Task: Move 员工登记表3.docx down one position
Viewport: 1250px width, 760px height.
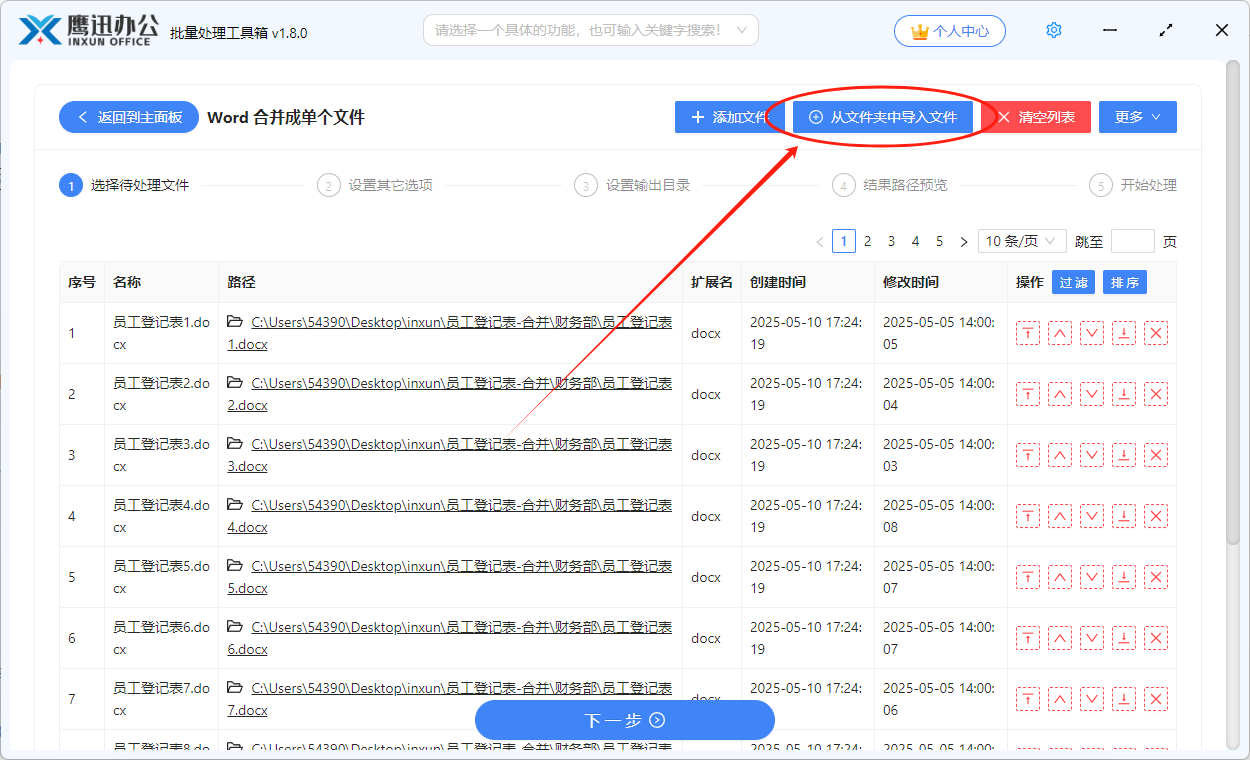Action: pos(1091,455)
